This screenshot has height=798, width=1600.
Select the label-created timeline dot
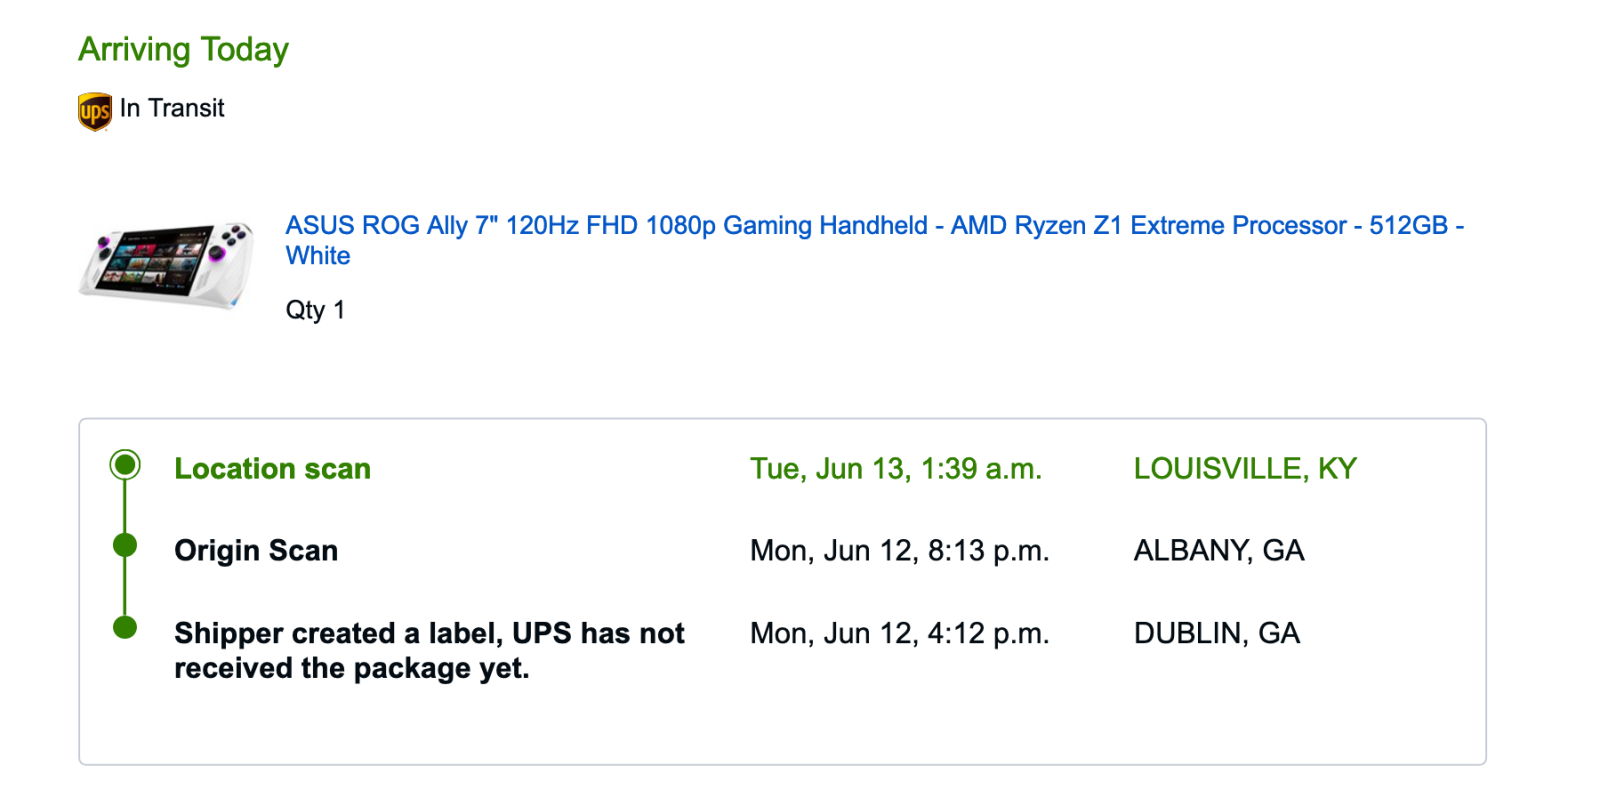(x=125, y=627)
